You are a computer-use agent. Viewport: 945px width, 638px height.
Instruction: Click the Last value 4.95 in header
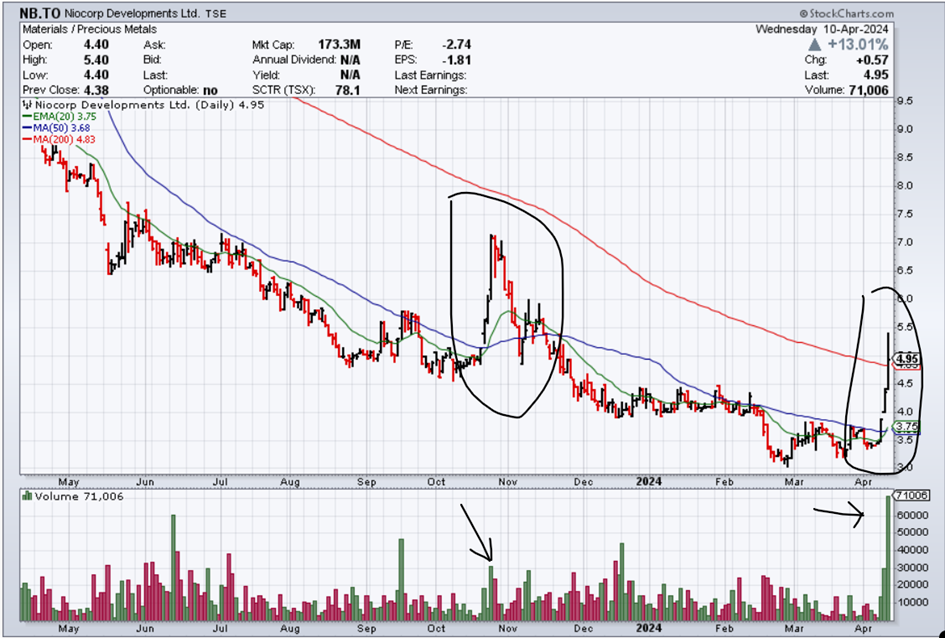point(876,75)
